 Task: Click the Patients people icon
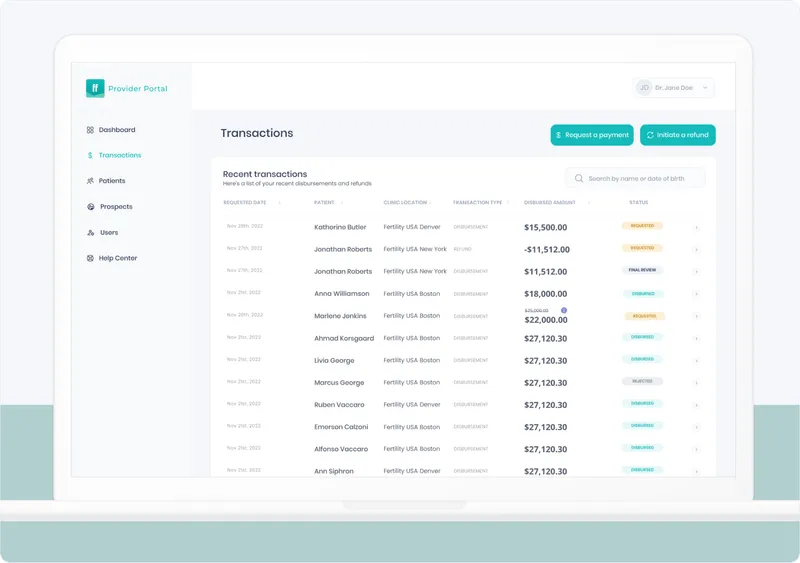click(x=90, y=181)
